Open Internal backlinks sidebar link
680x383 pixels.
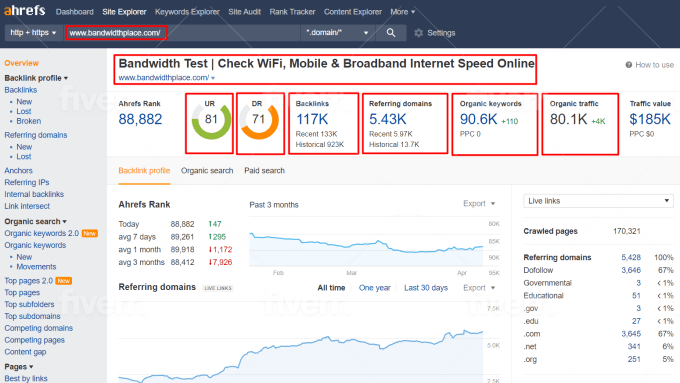tap(34, 194)
